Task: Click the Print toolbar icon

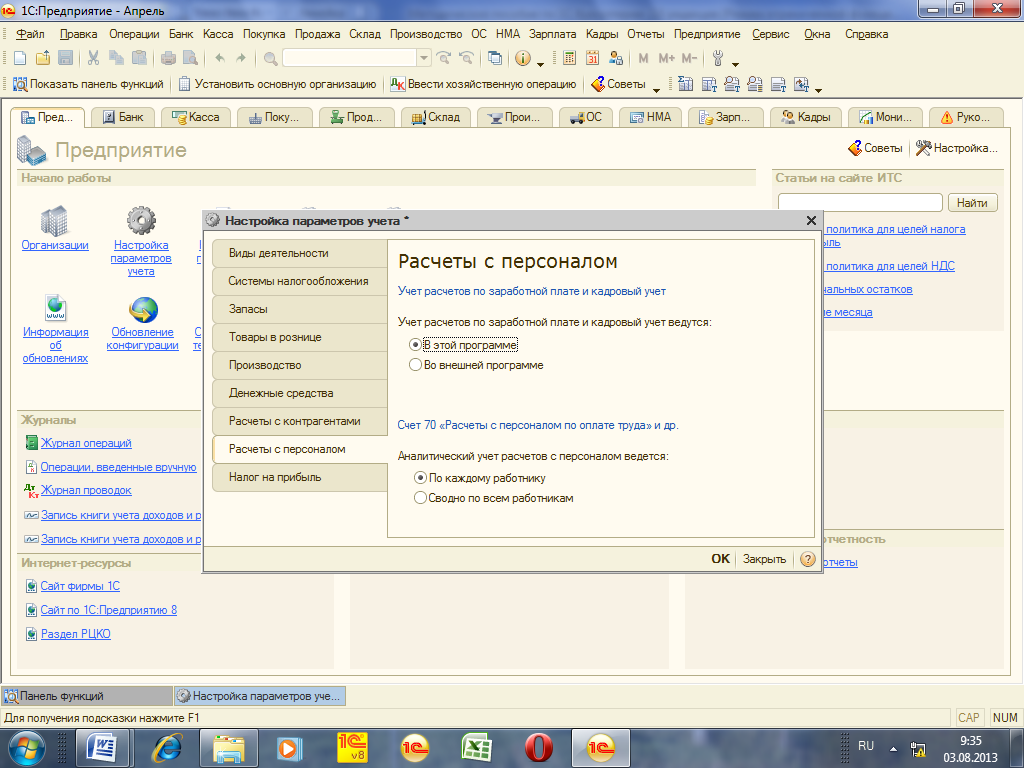Action: tap(168, 59)
